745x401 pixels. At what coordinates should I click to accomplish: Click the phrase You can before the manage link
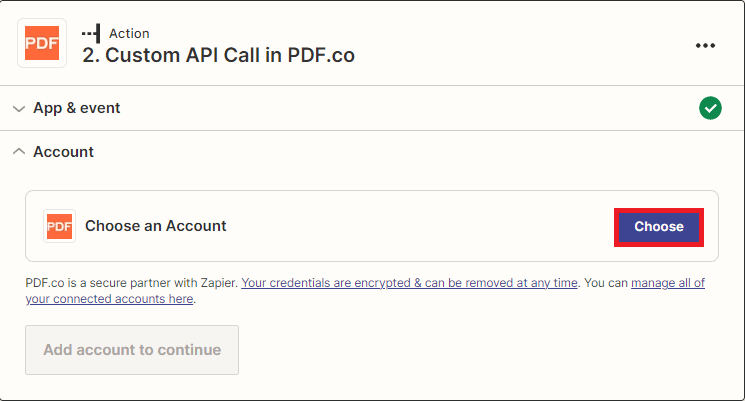pos(605,283)
